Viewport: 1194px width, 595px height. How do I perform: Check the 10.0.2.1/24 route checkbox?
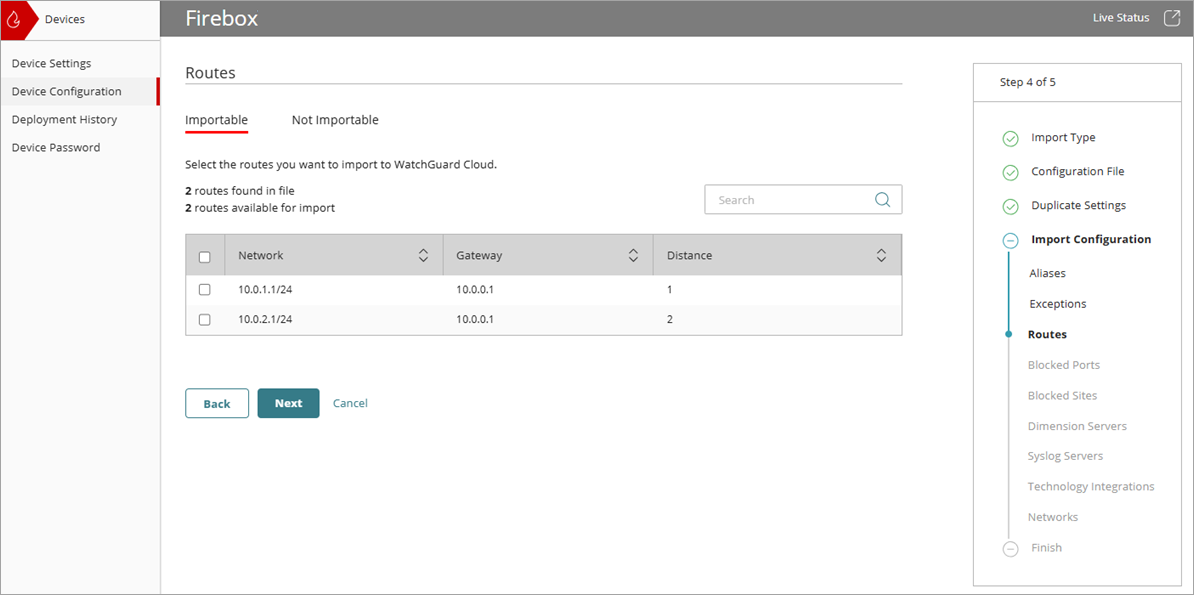point(204,320)
